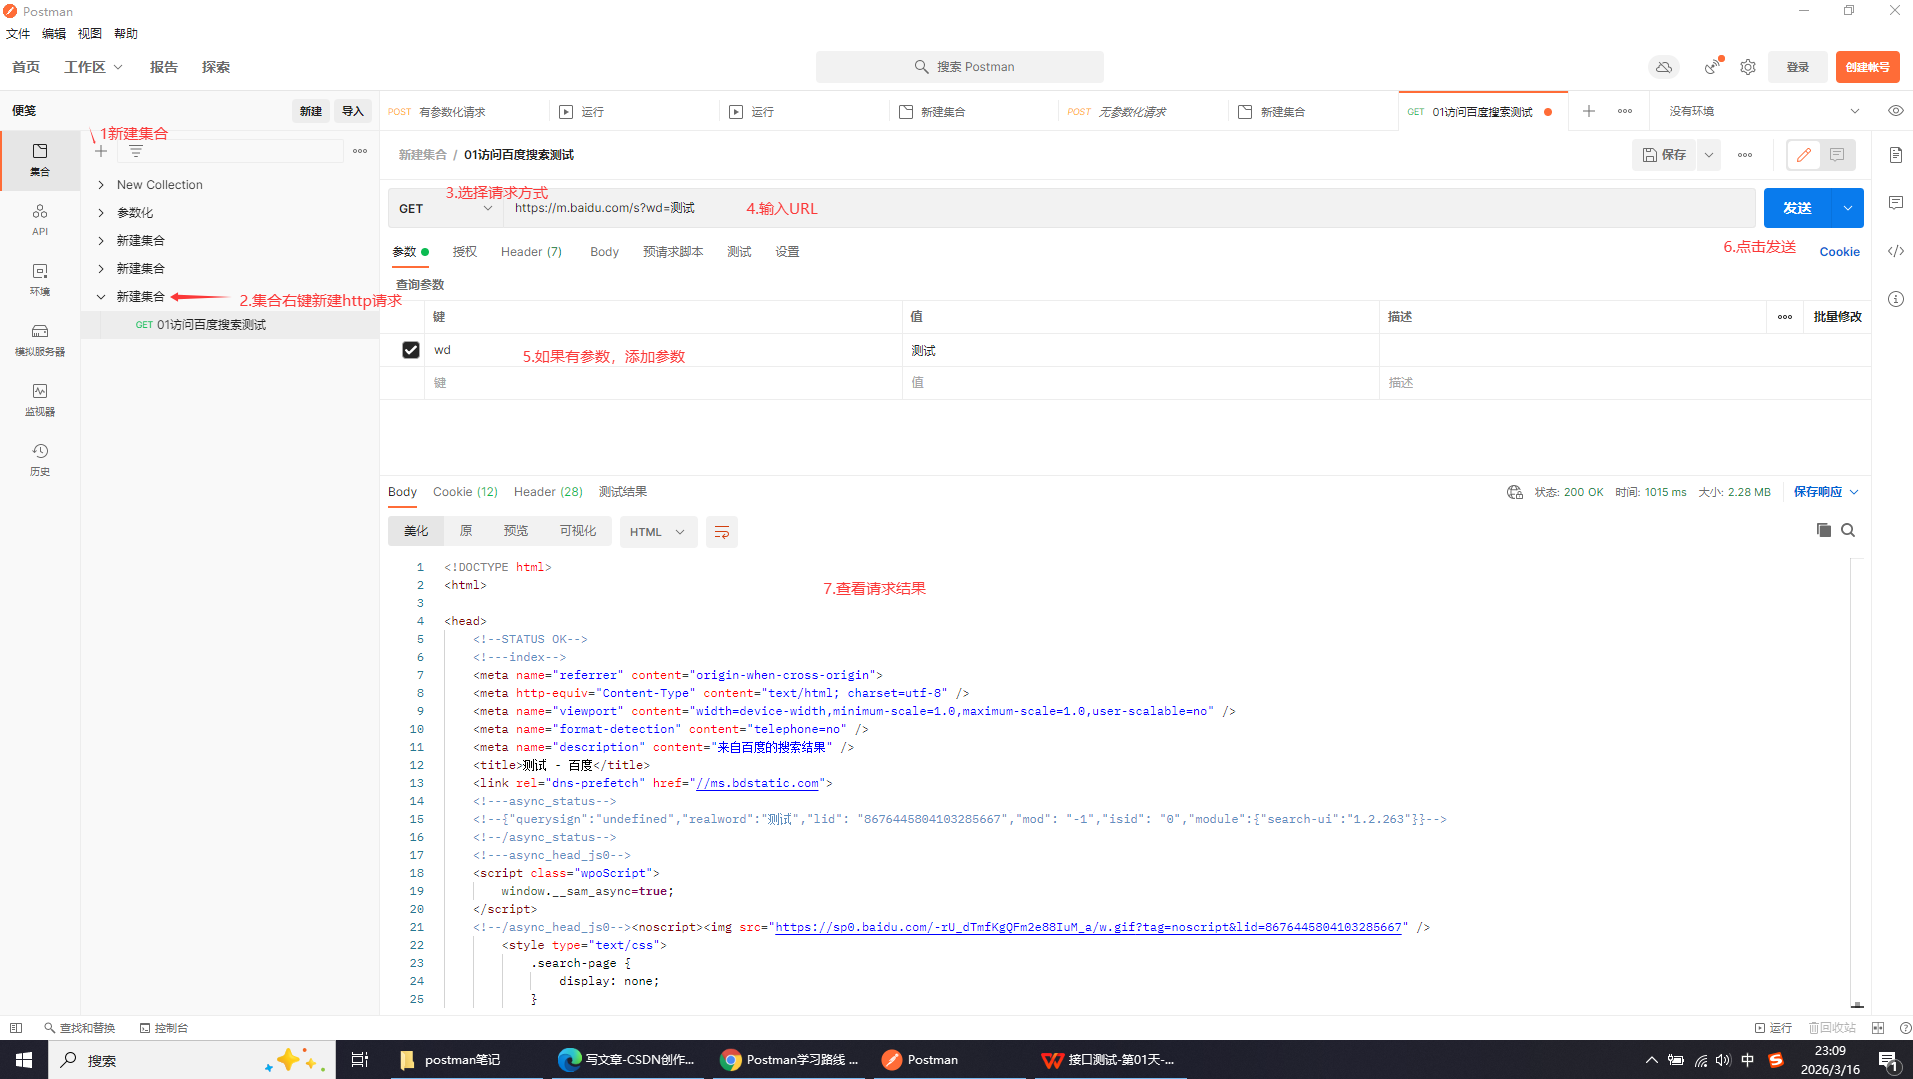Toggle sidebar icon in bottom status bar
The width and height of the screenshot is (1913, 1079).
click(16, 1028)
